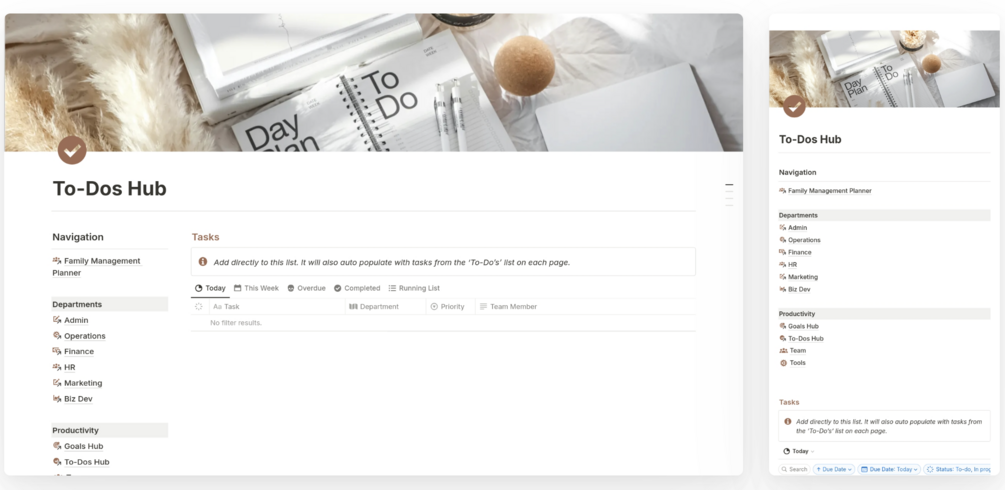Click the page outline markers beside the title
This screenshot has height=490, width=1005.
[729, 195]
